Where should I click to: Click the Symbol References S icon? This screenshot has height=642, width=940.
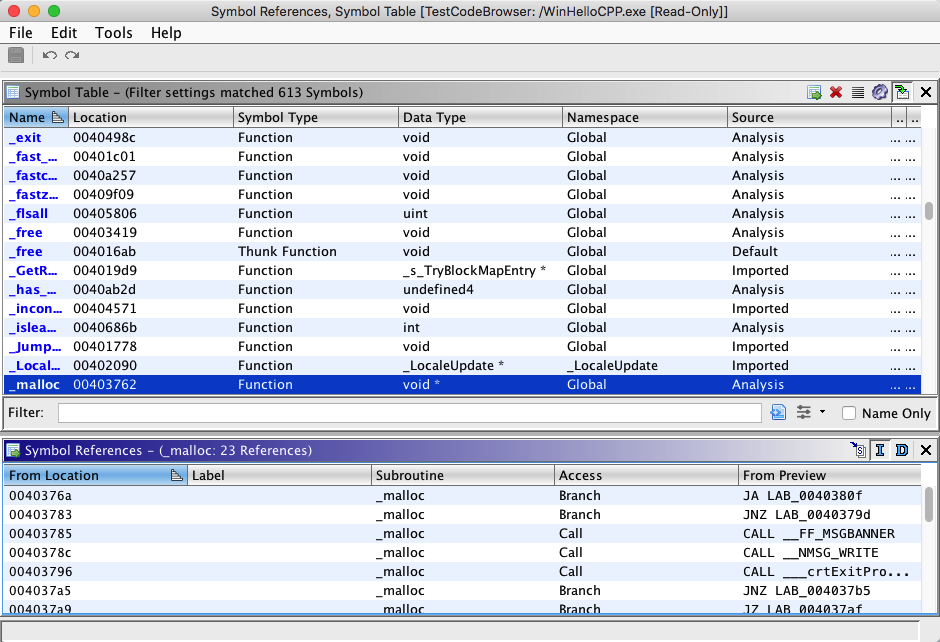click(x=858, y=450)
